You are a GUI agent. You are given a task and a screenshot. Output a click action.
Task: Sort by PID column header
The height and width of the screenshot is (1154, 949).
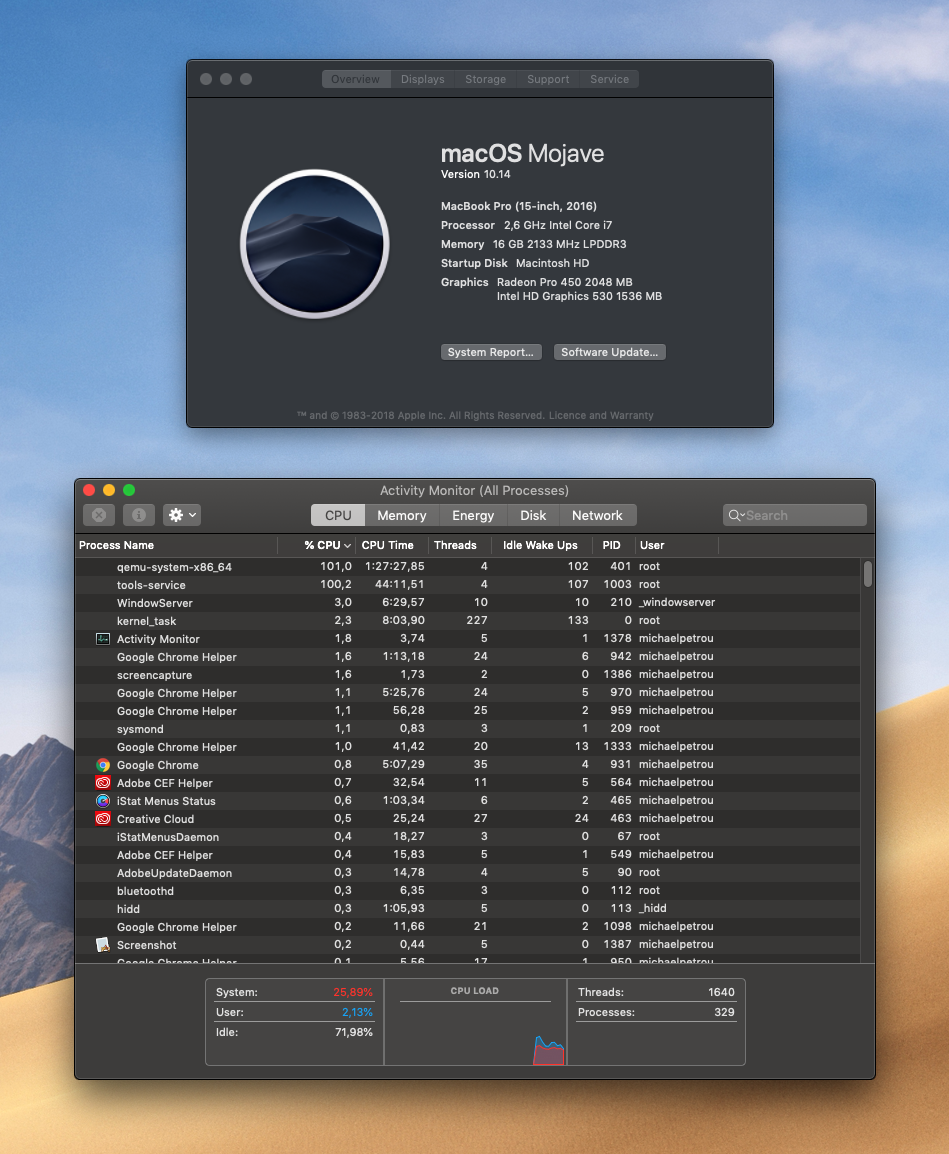612,545
